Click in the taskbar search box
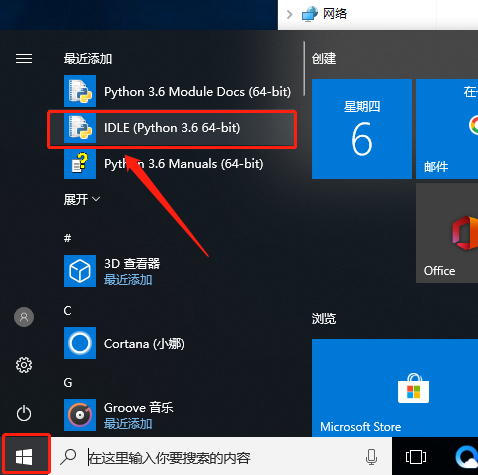This screenshot has width=478, height=475. tap(220, 457)
